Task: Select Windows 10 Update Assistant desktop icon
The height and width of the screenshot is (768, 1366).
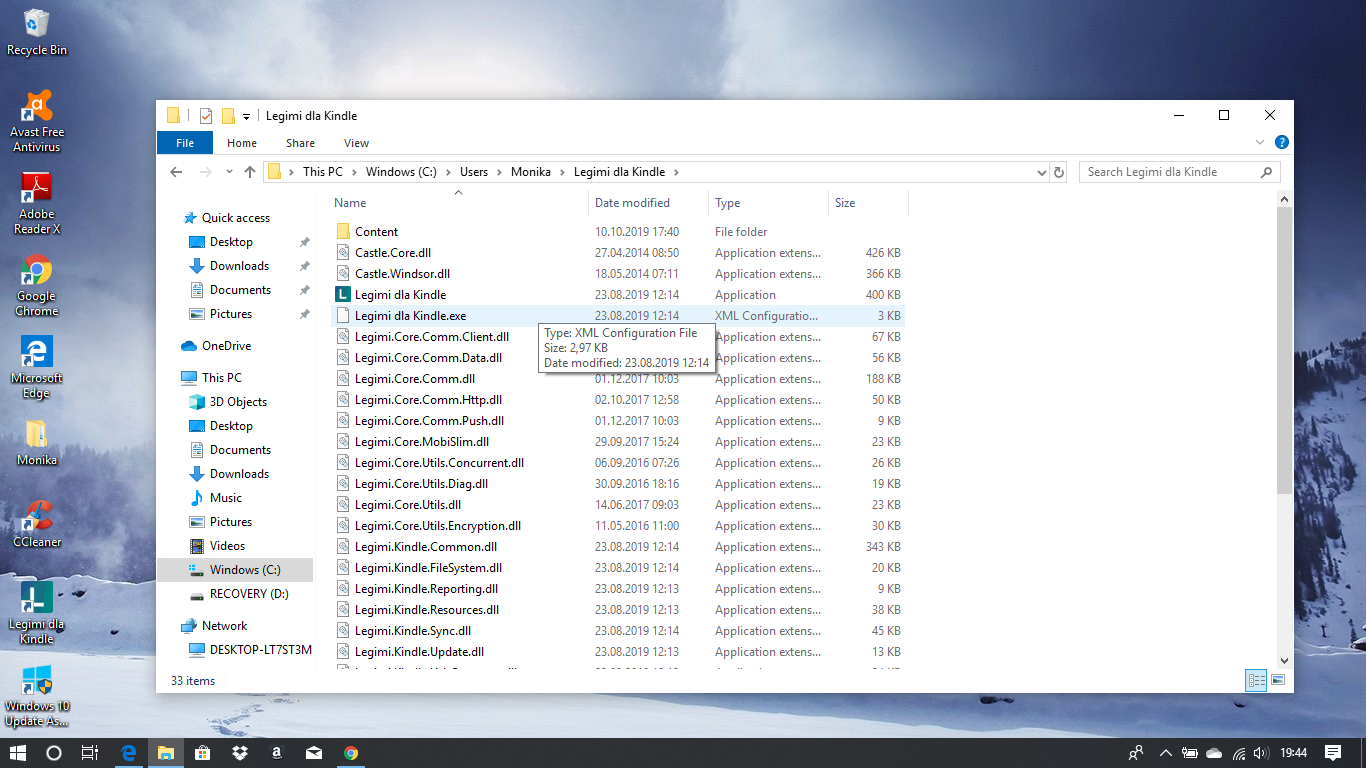Action: [x=37, y=696]
